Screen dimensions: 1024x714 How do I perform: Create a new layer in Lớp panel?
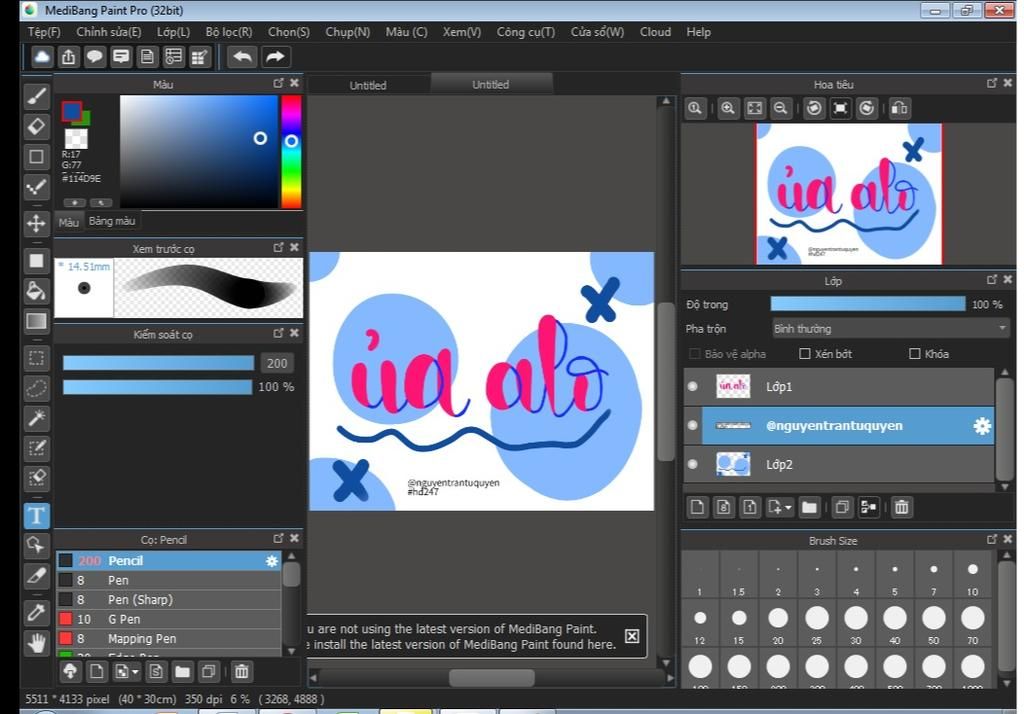tap(697, 507)
